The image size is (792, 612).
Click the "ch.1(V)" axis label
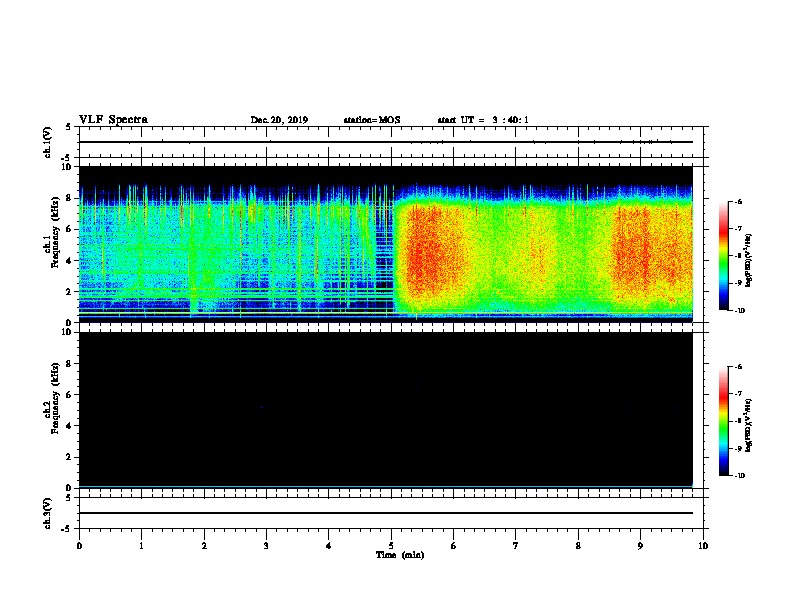pyautogui.click(x=48, y=142)
